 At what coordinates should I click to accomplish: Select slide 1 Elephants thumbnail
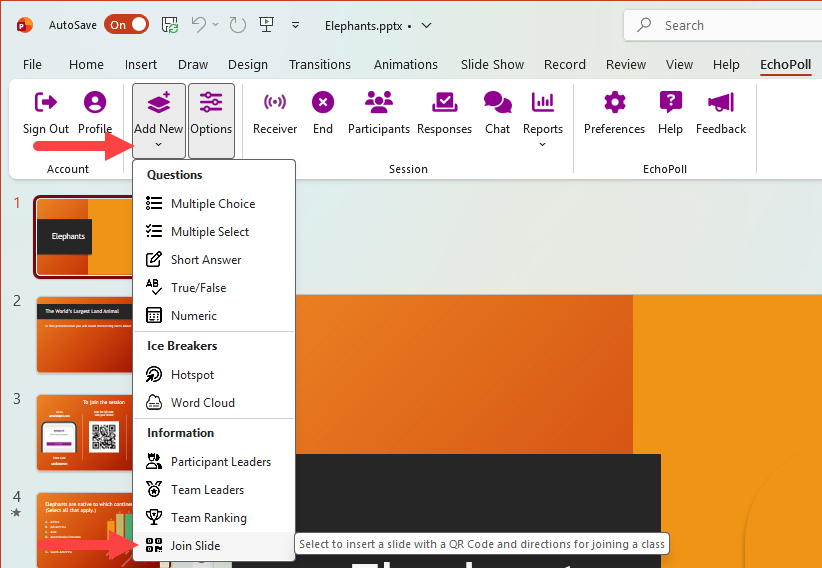[84, 237]
